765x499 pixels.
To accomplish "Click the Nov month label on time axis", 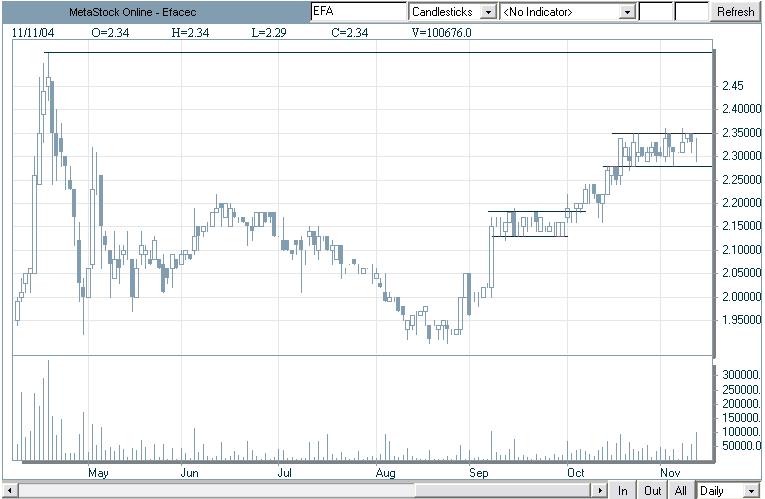I will pos(670,473).
